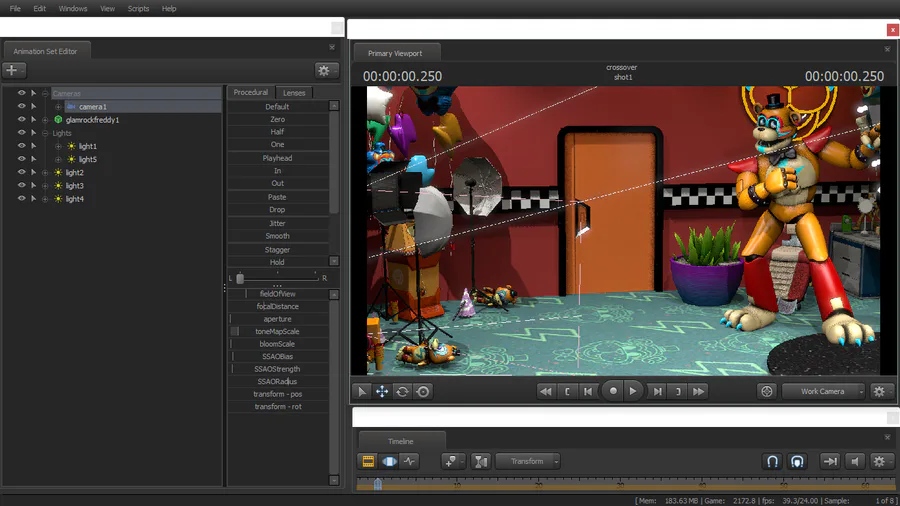
Task: Open the Transform dropdown in timeline
Action: 527,461
